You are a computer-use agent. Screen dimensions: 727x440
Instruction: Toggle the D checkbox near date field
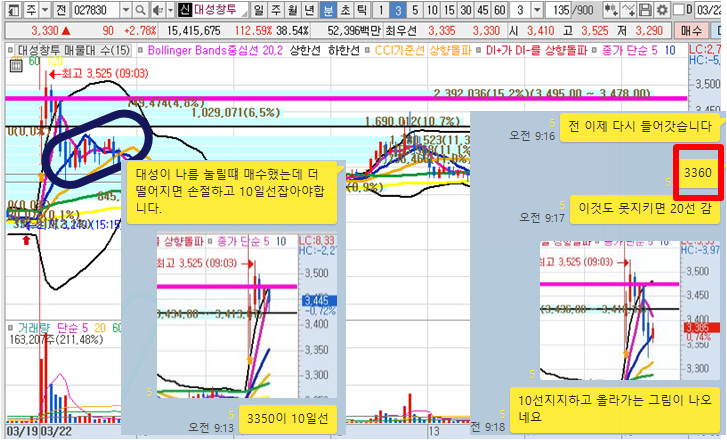[678, 10]
